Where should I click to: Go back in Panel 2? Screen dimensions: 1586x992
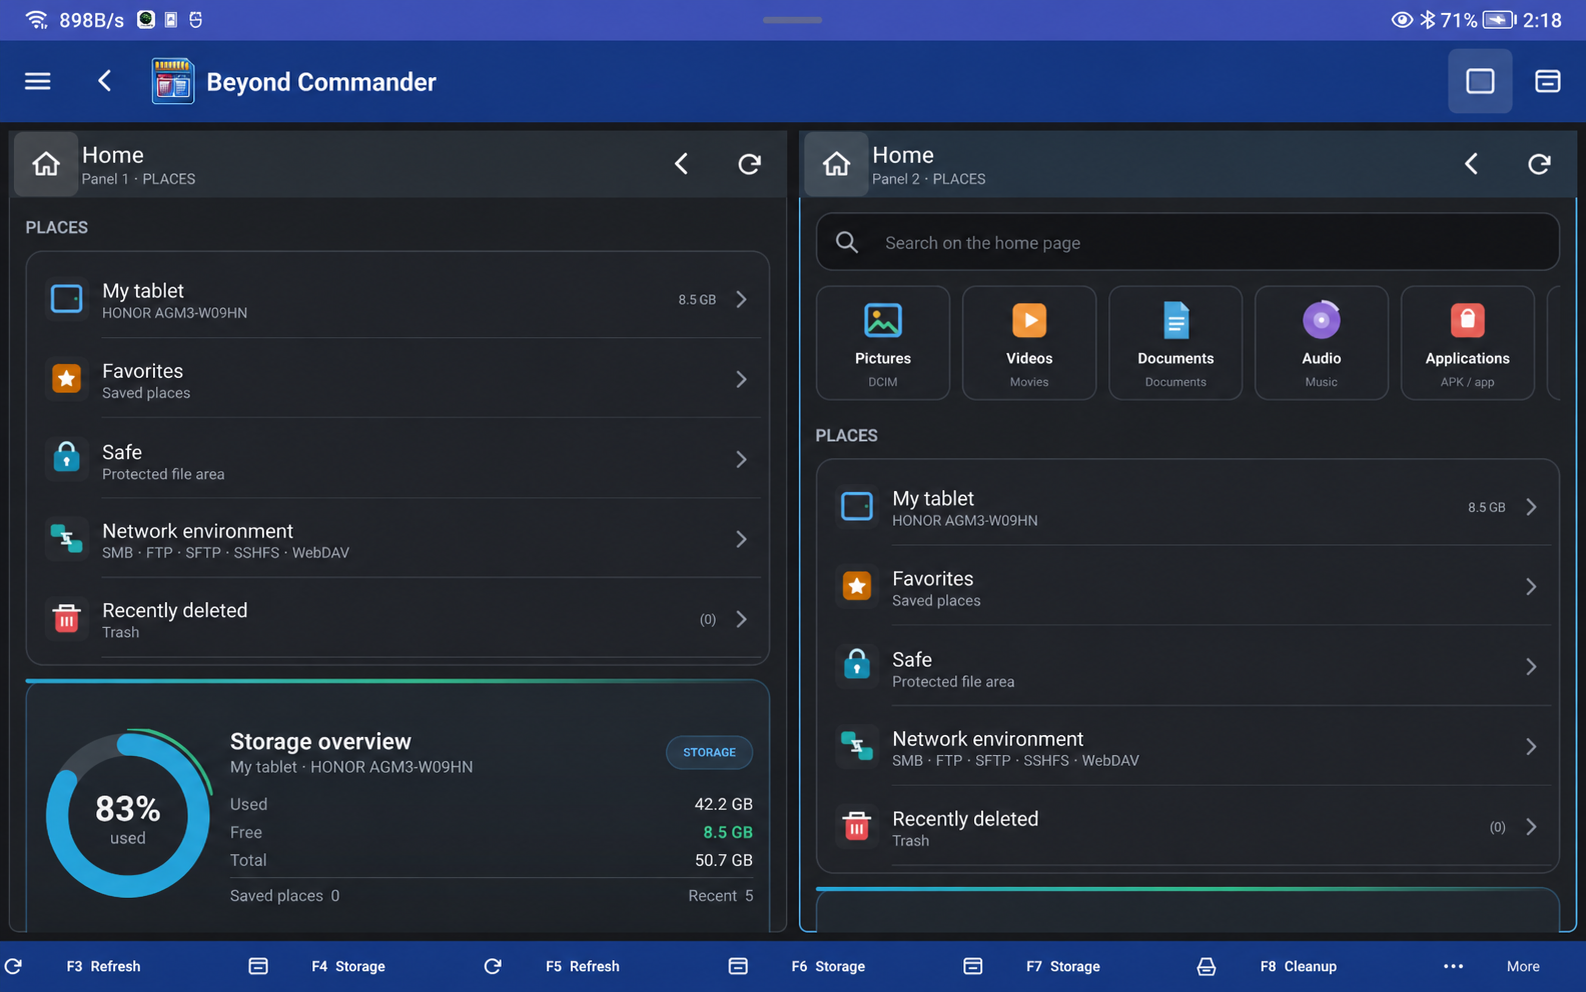[x=1471, y=164]
